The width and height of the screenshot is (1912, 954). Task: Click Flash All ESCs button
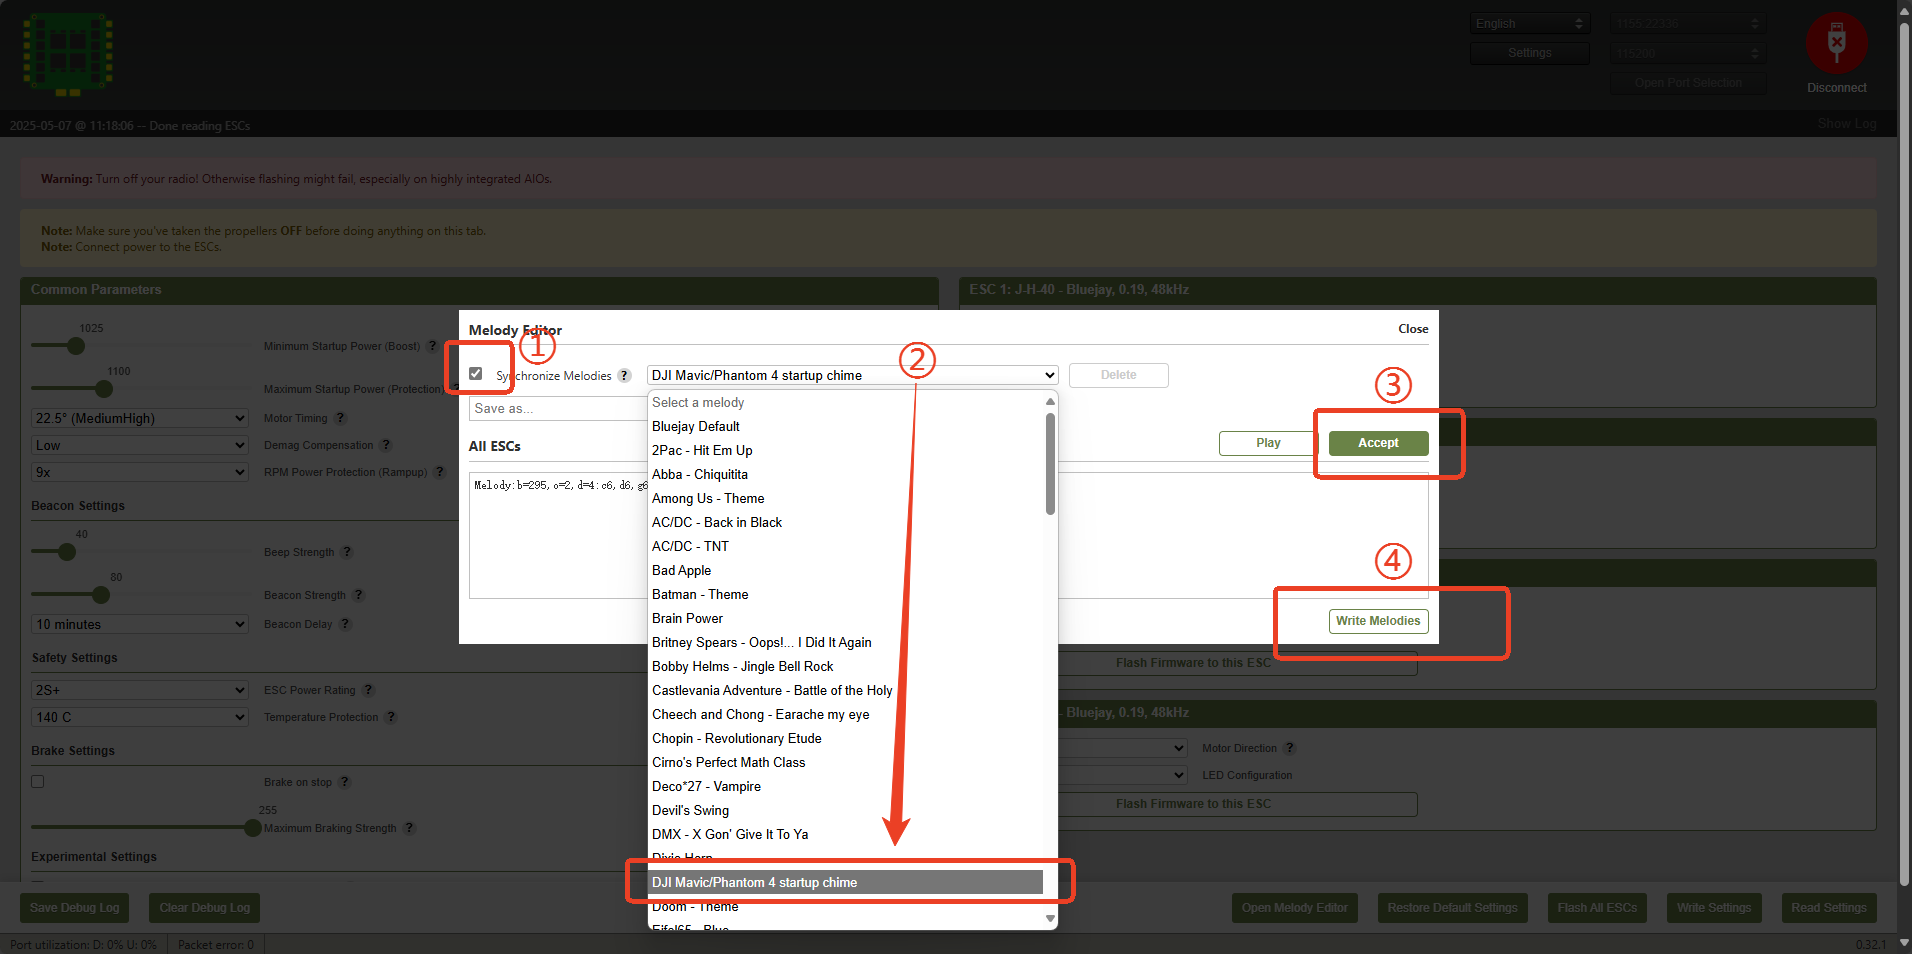1597,908
